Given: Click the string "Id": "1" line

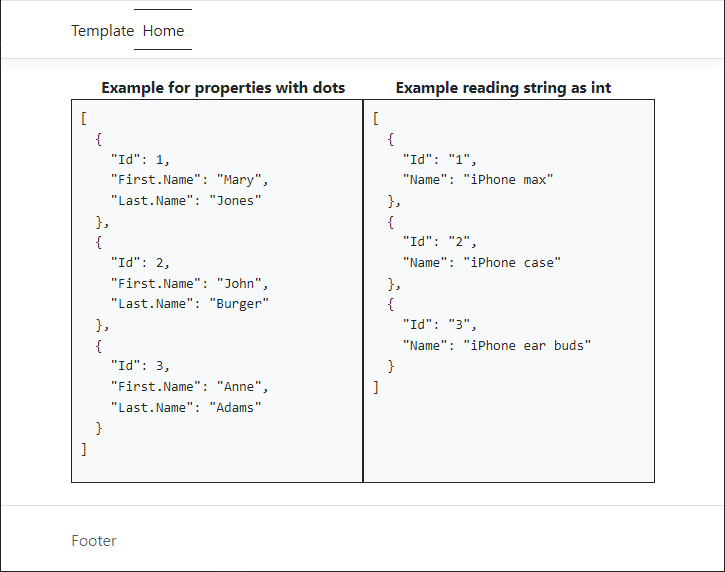Looking at the screenshot, I should 440,159.
